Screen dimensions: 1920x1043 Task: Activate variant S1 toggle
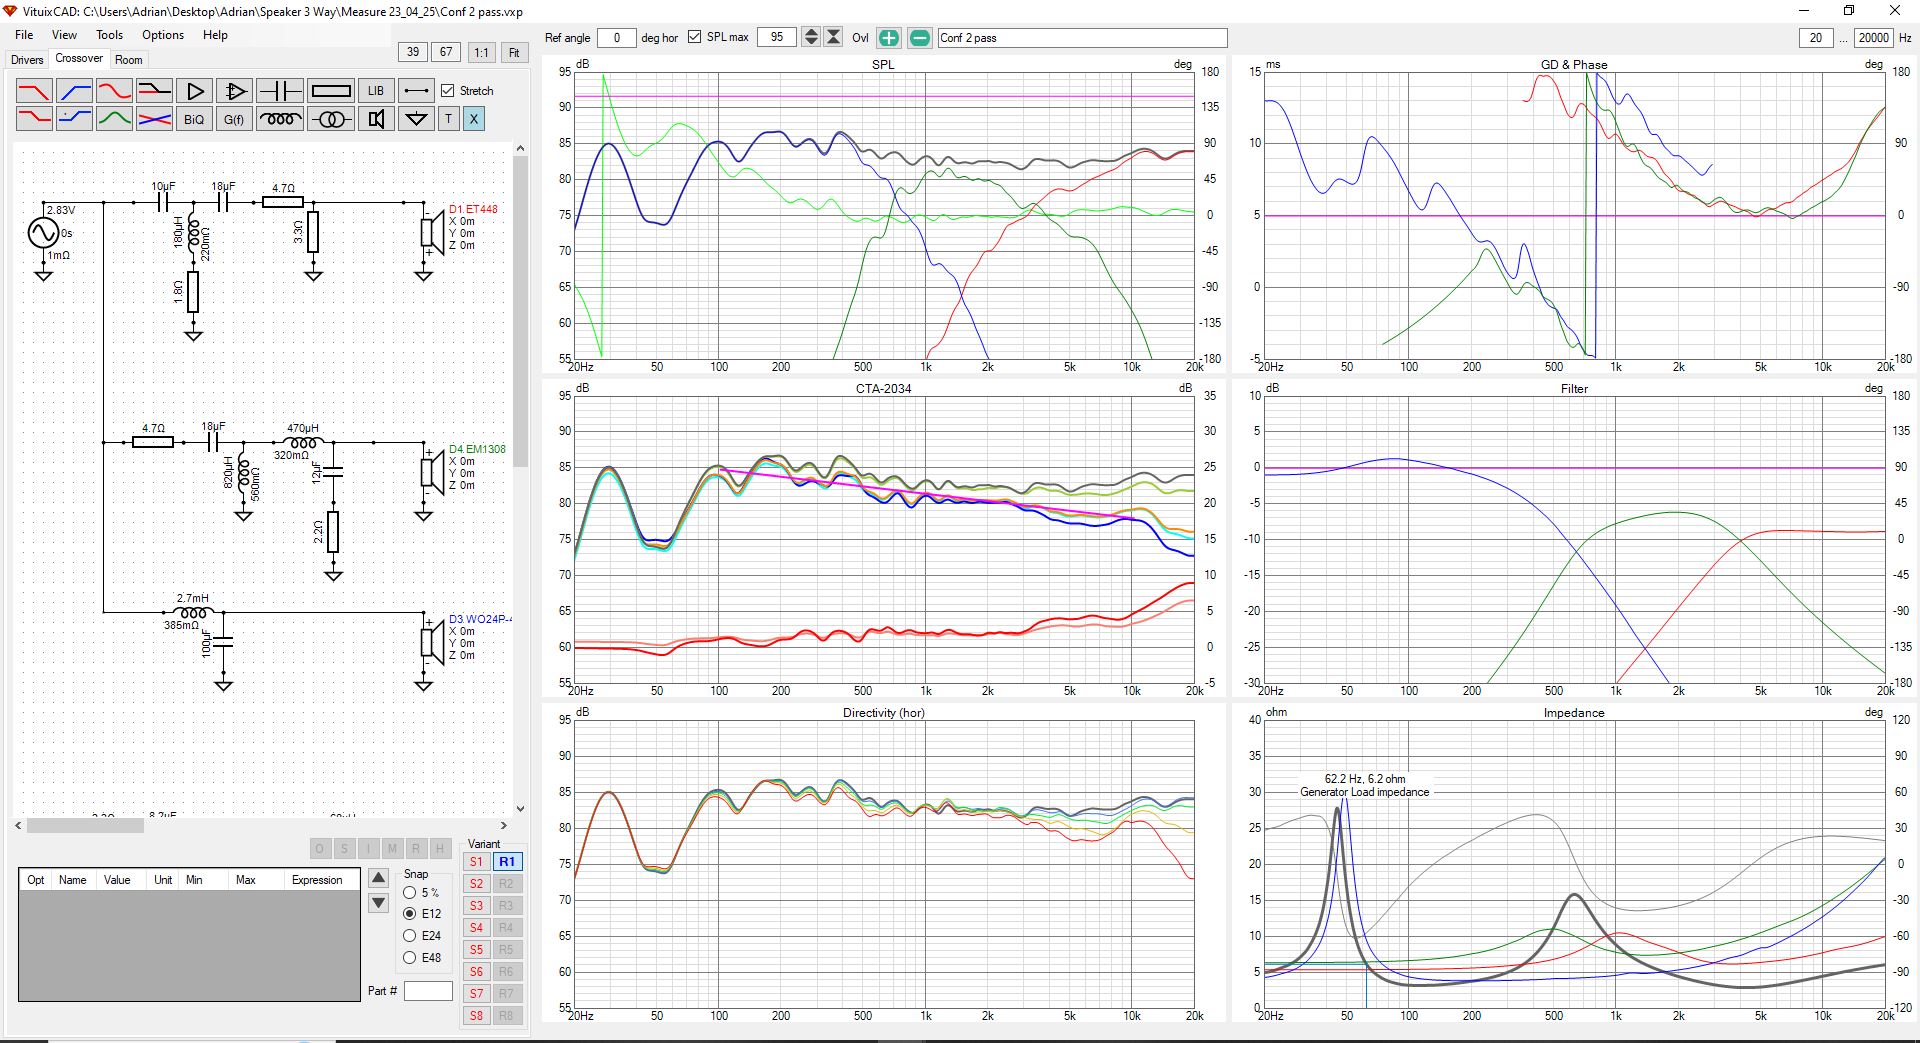(477, 862)
